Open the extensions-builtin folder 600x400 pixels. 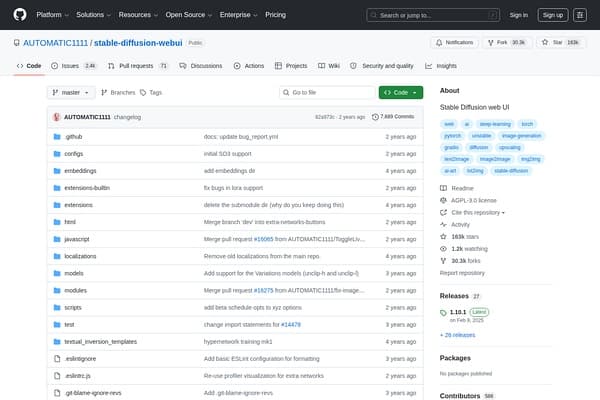click(87, 188)
